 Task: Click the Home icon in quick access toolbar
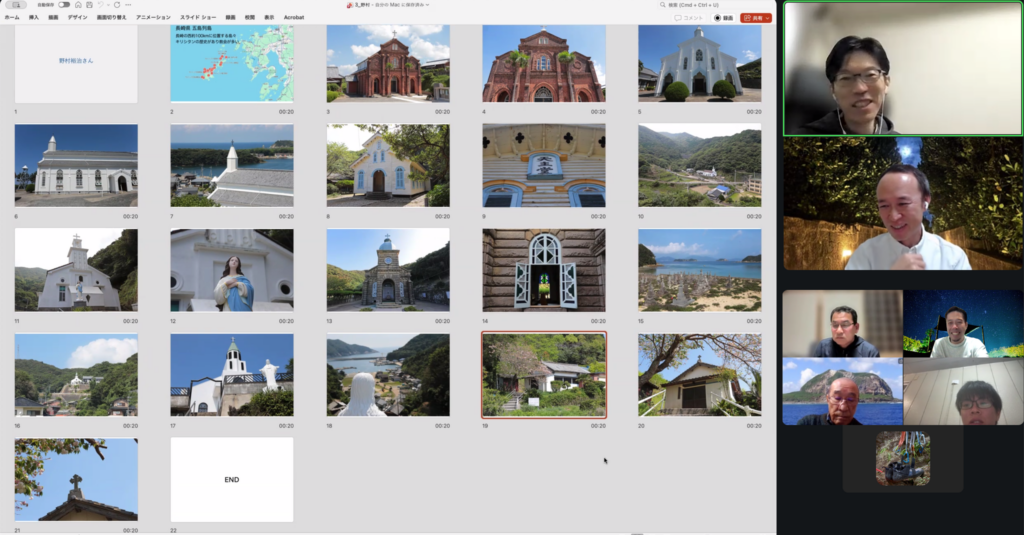point(77,5)
